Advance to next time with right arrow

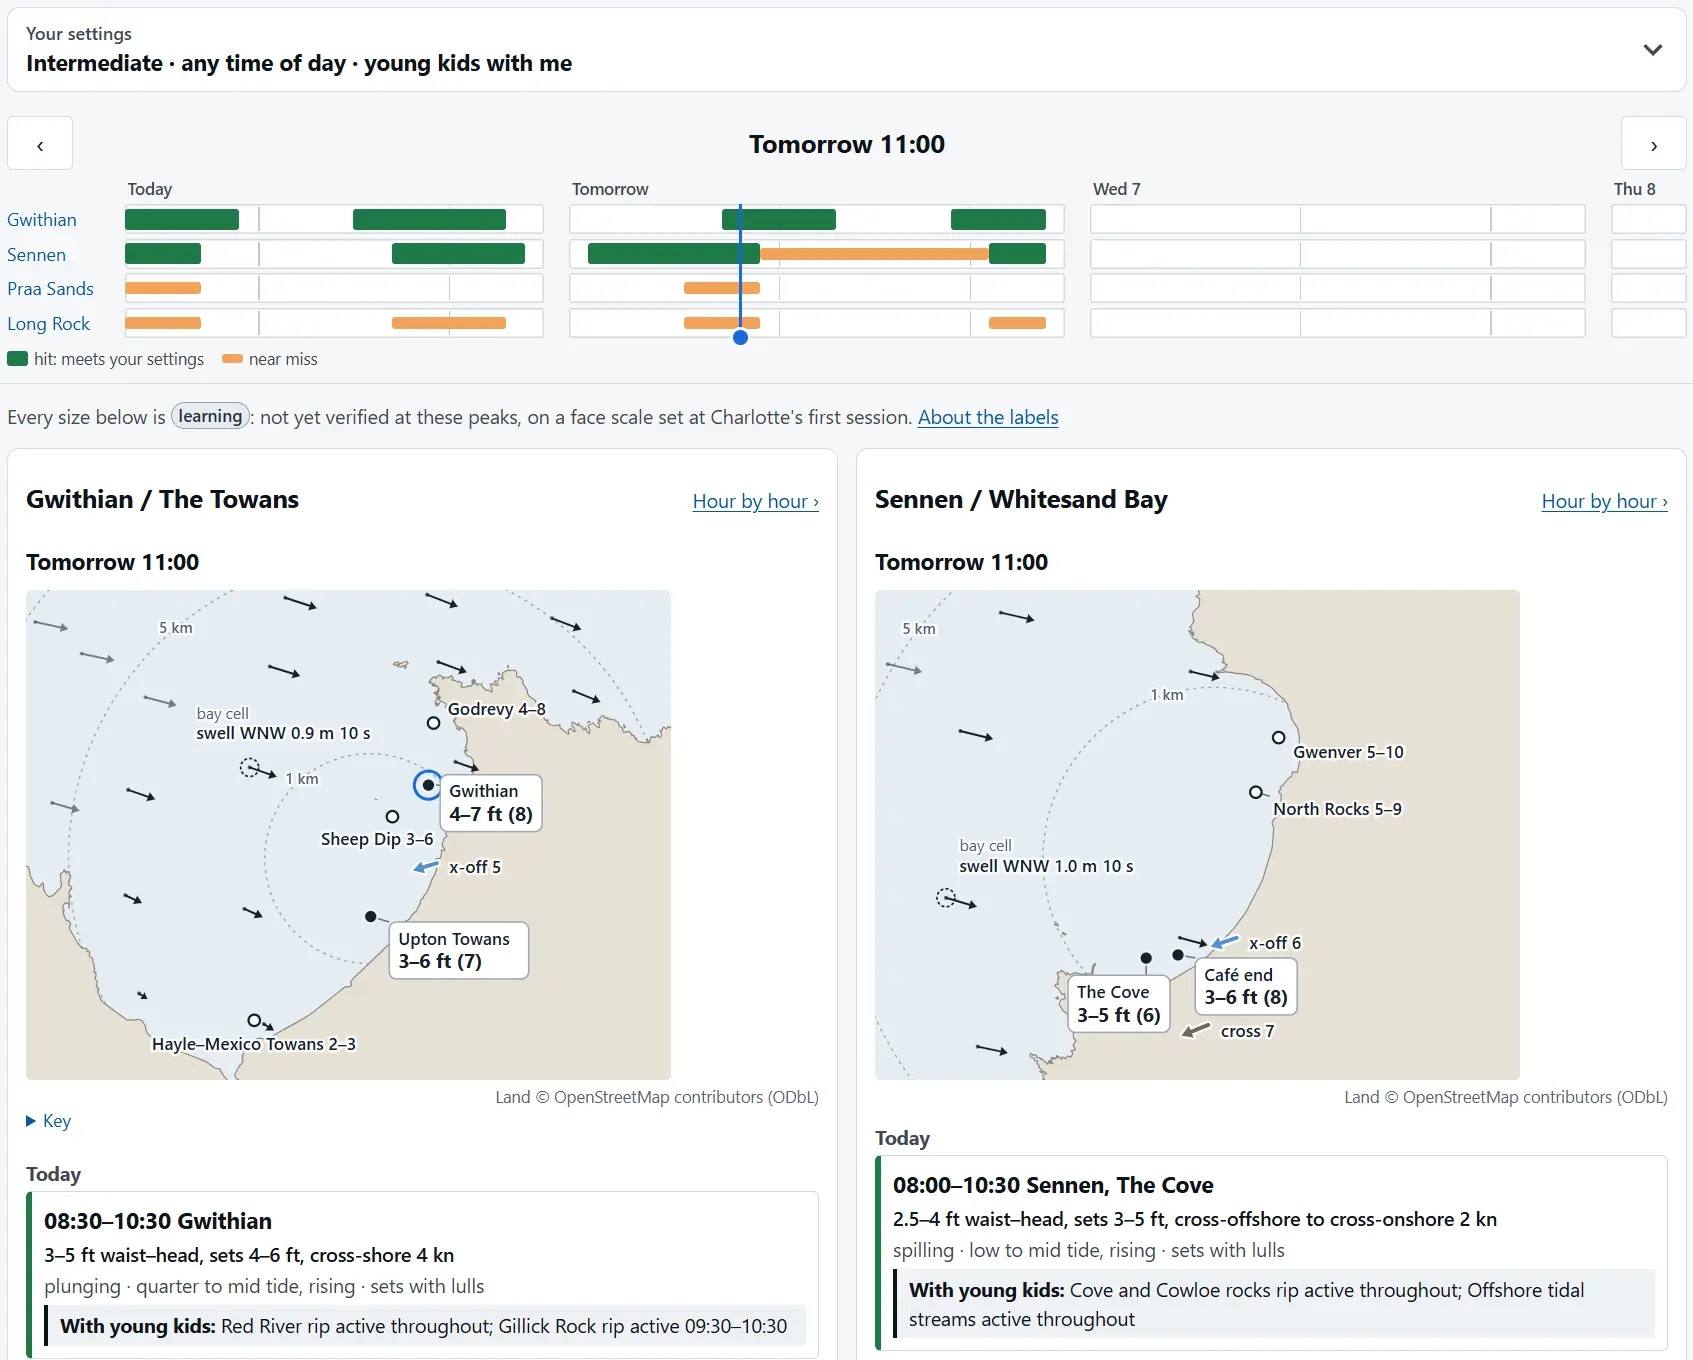(1653, 144)
